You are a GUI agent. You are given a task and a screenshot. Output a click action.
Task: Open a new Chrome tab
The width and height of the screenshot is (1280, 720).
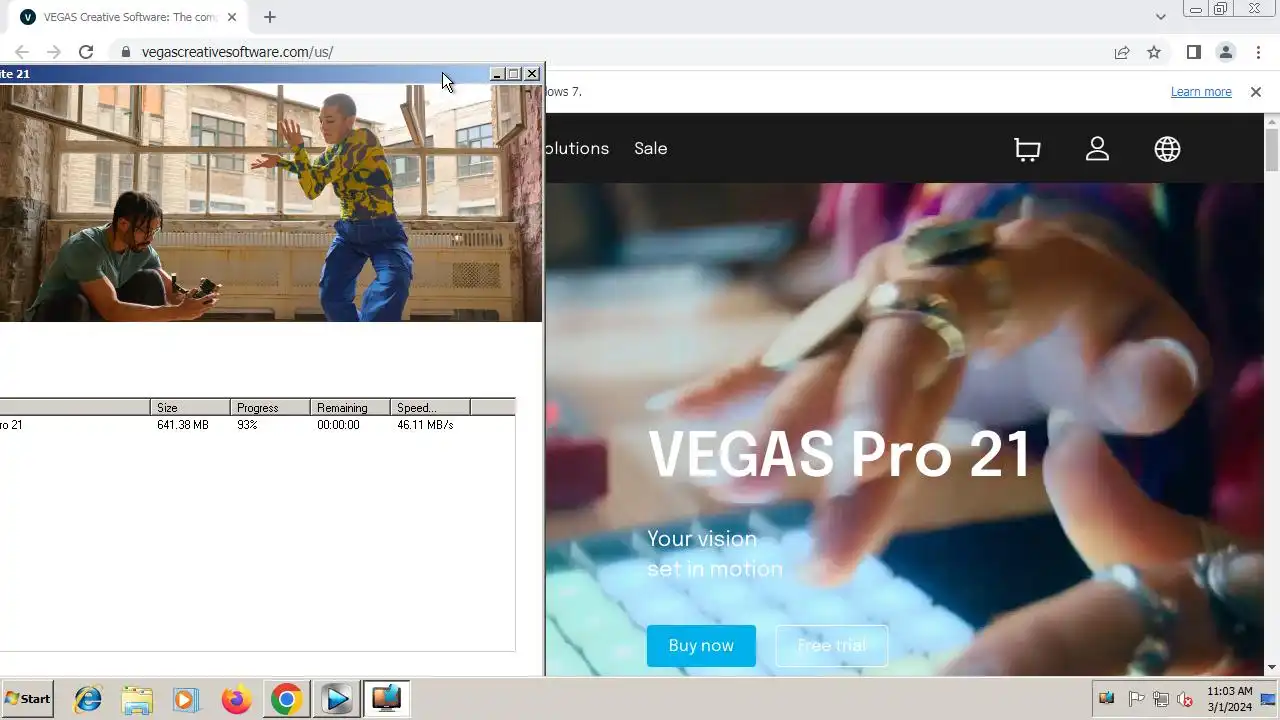[270, 17]
